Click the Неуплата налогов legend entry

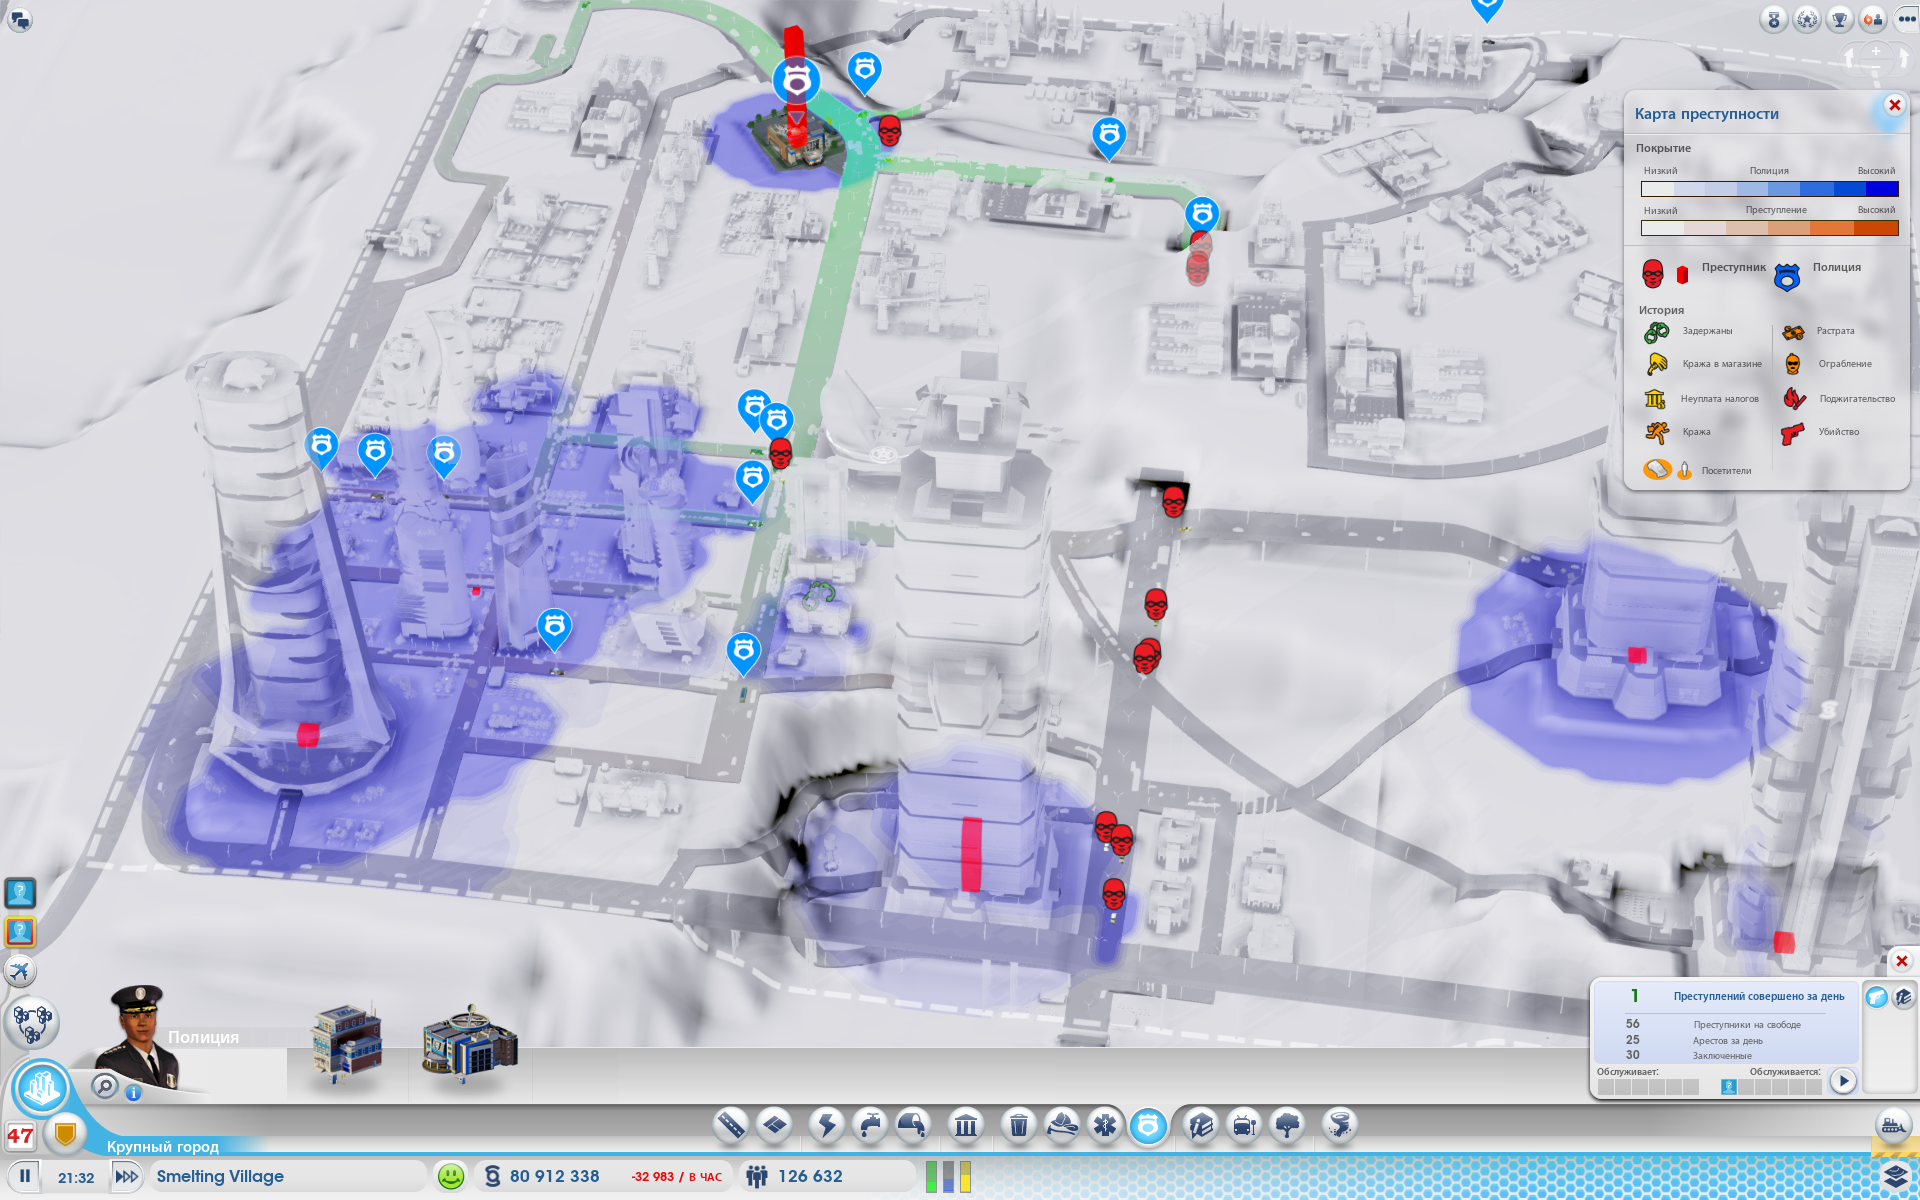pyautogui.click(x=1701, y=399)
